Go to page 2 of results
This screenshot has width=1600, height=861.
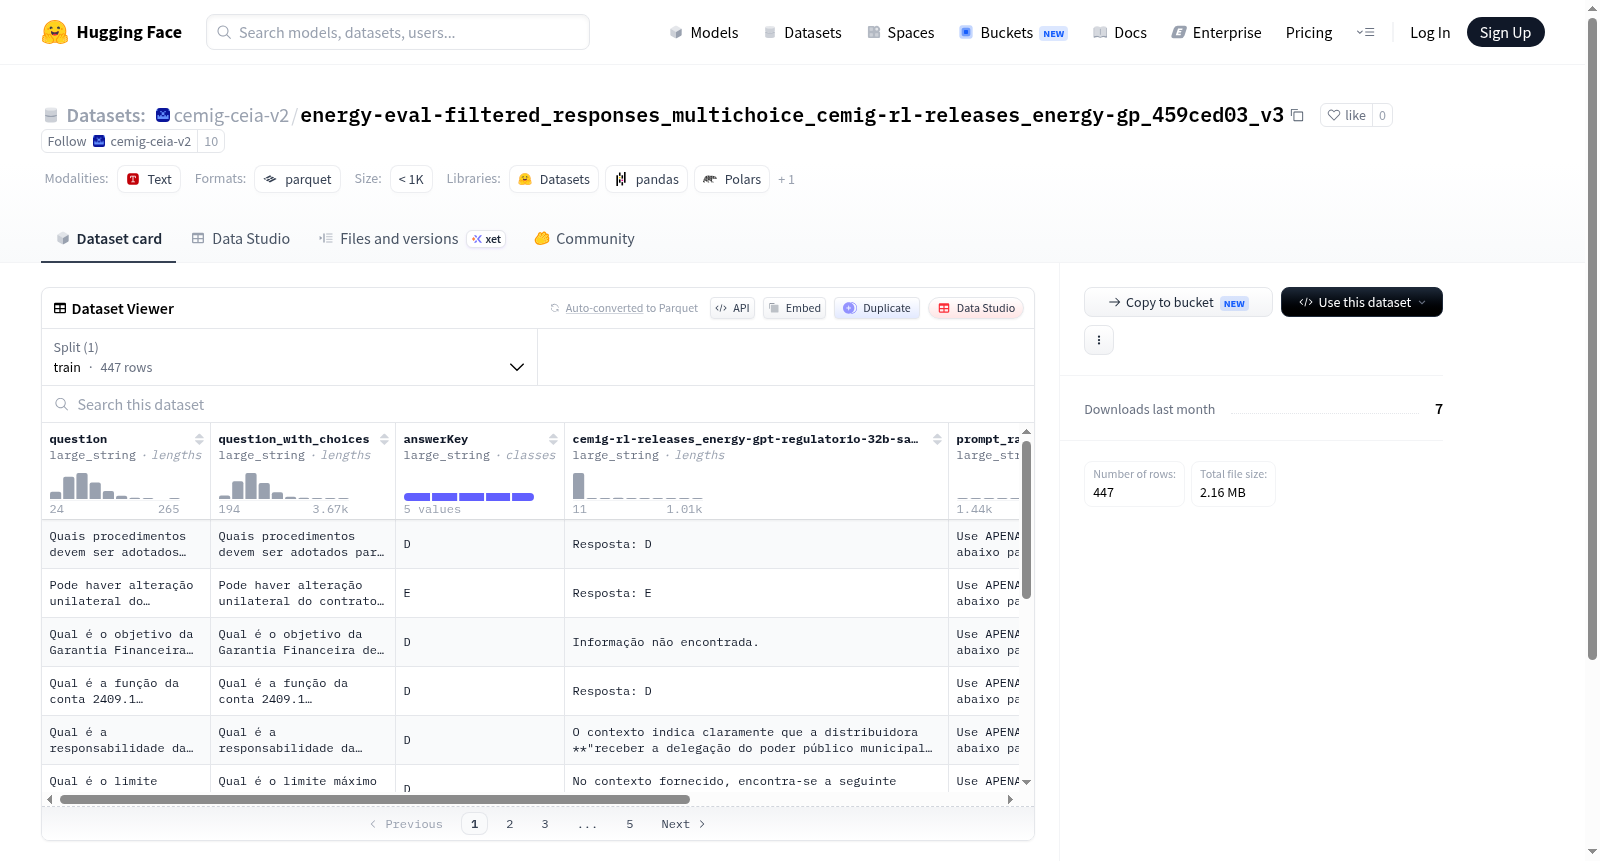click(510, 824)
